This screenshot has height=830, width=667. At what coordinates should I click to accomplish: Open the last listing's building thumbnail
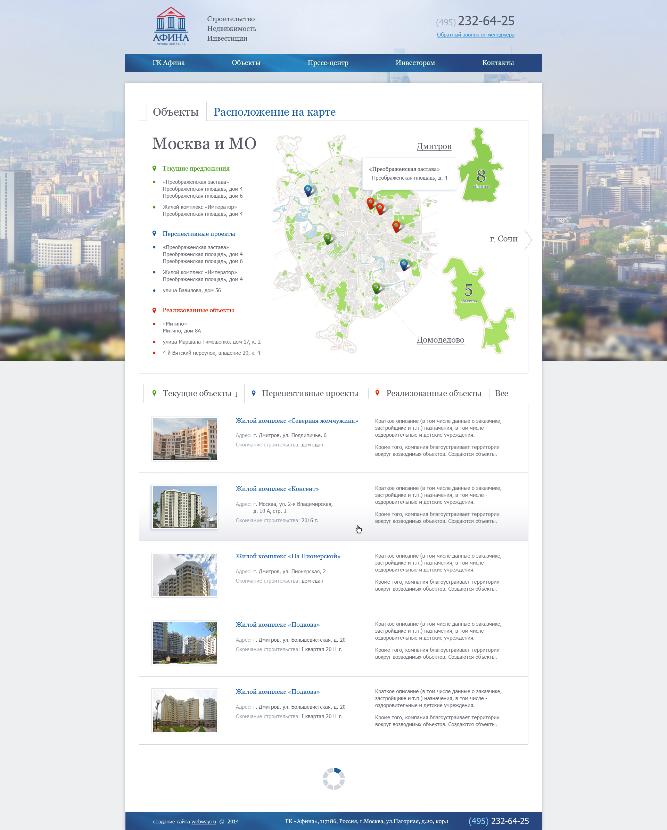[x=184, y=710]
